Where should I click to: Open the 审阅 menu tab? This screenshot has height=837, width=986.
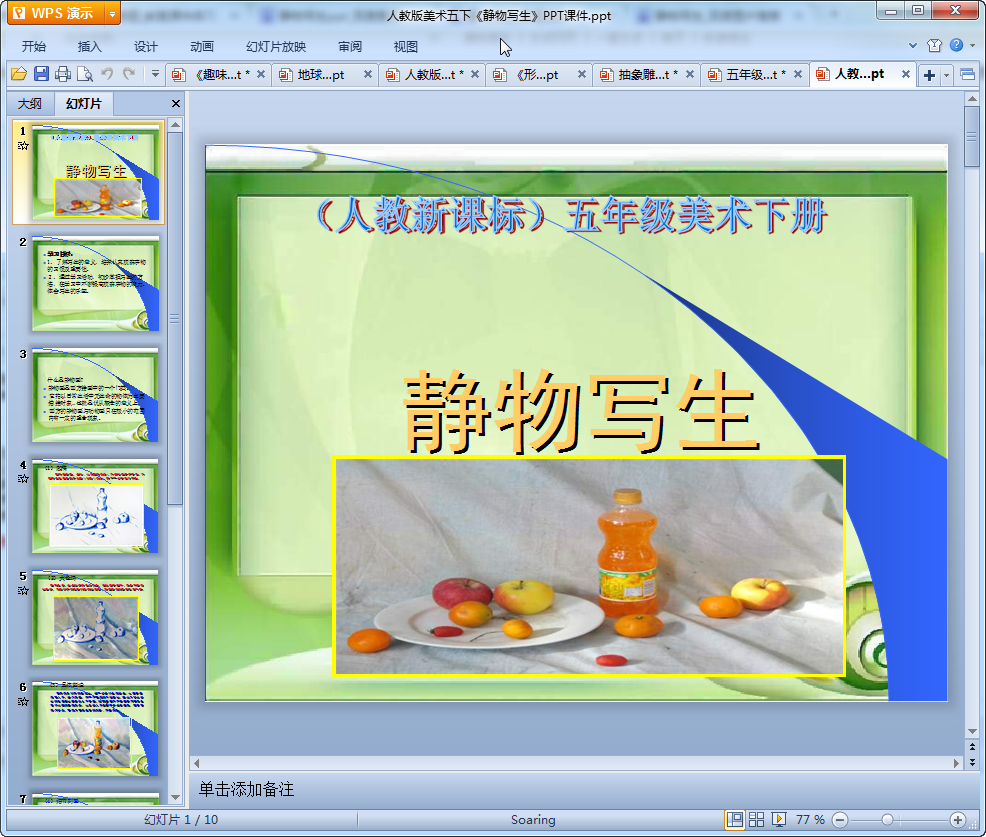point(350,47)
